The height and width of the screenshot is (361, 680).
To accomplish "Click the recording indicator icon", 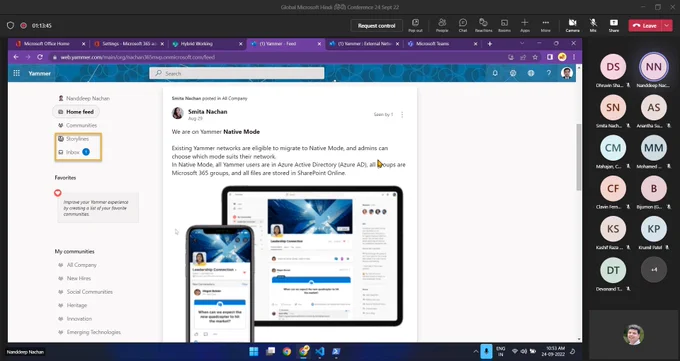I will pyautogui.click(x=23, y=26).
